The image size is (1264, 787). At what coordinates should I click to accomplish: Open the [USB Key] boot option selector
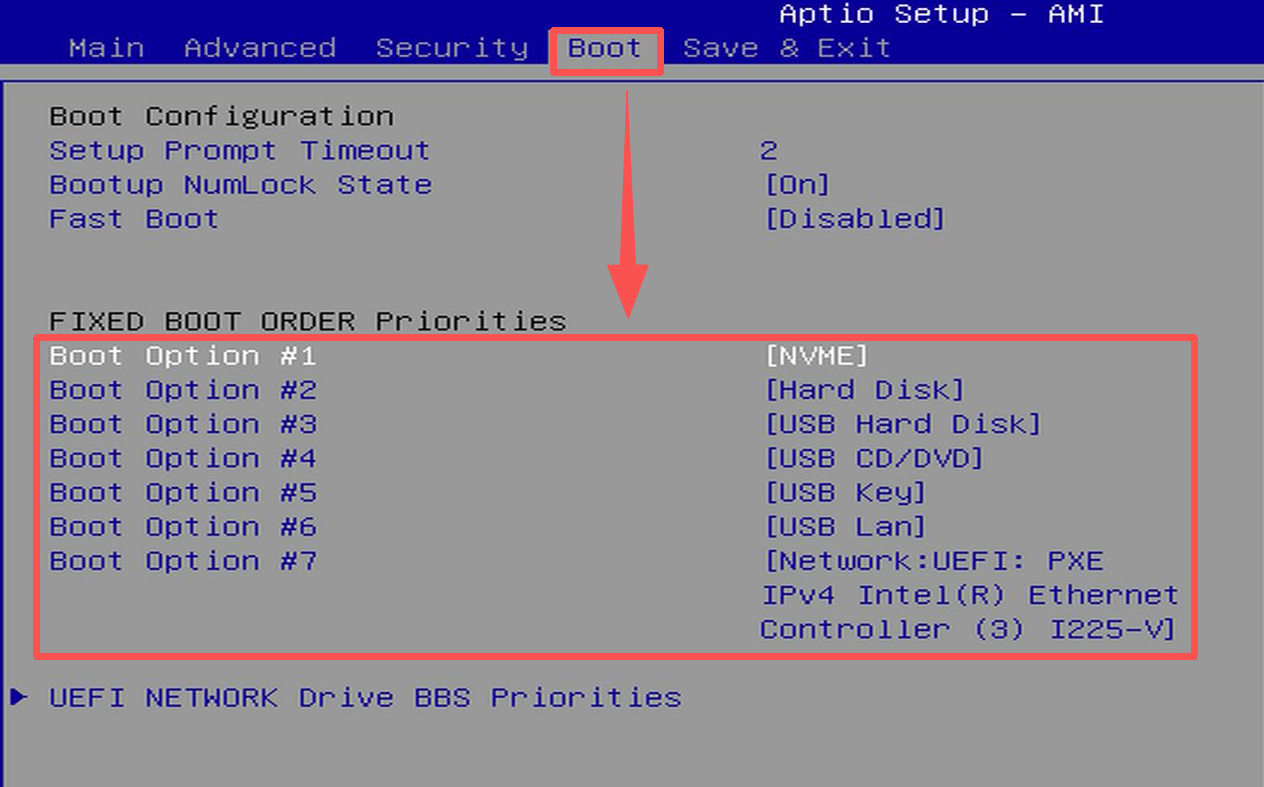click(845, 492)
